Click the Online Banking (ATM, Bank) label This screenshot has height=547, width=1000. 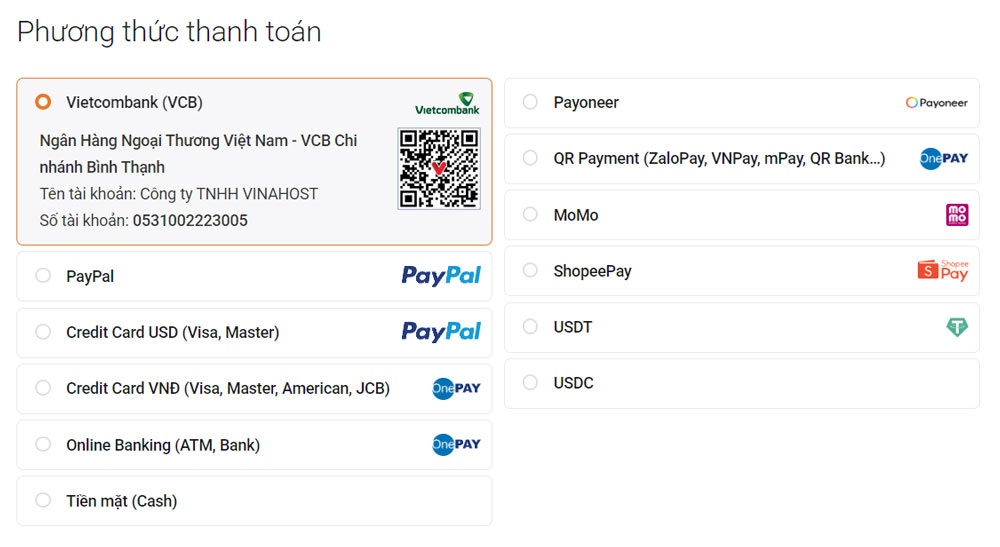(163, 445)
